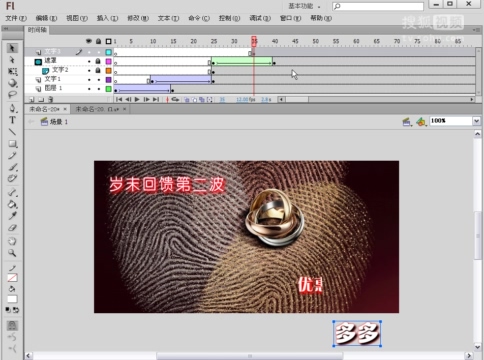The image size is (484, 360).
Task: Click the stroke color swatch
Action: click(x=12, y=277)
